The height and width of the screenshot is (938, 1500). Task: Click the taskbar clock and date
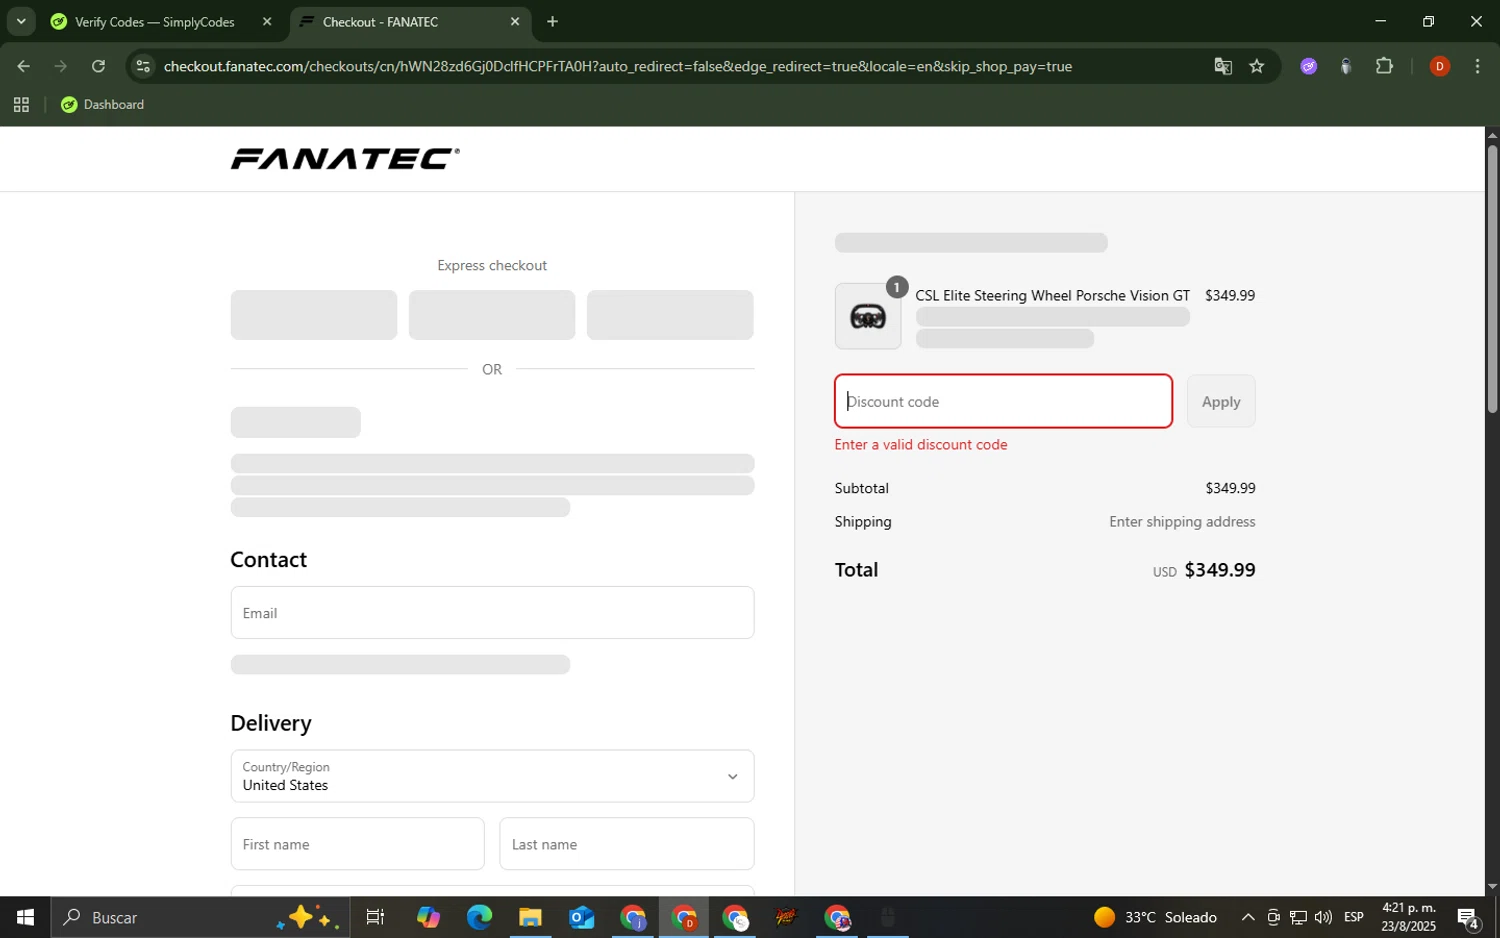coord(1409,917)
